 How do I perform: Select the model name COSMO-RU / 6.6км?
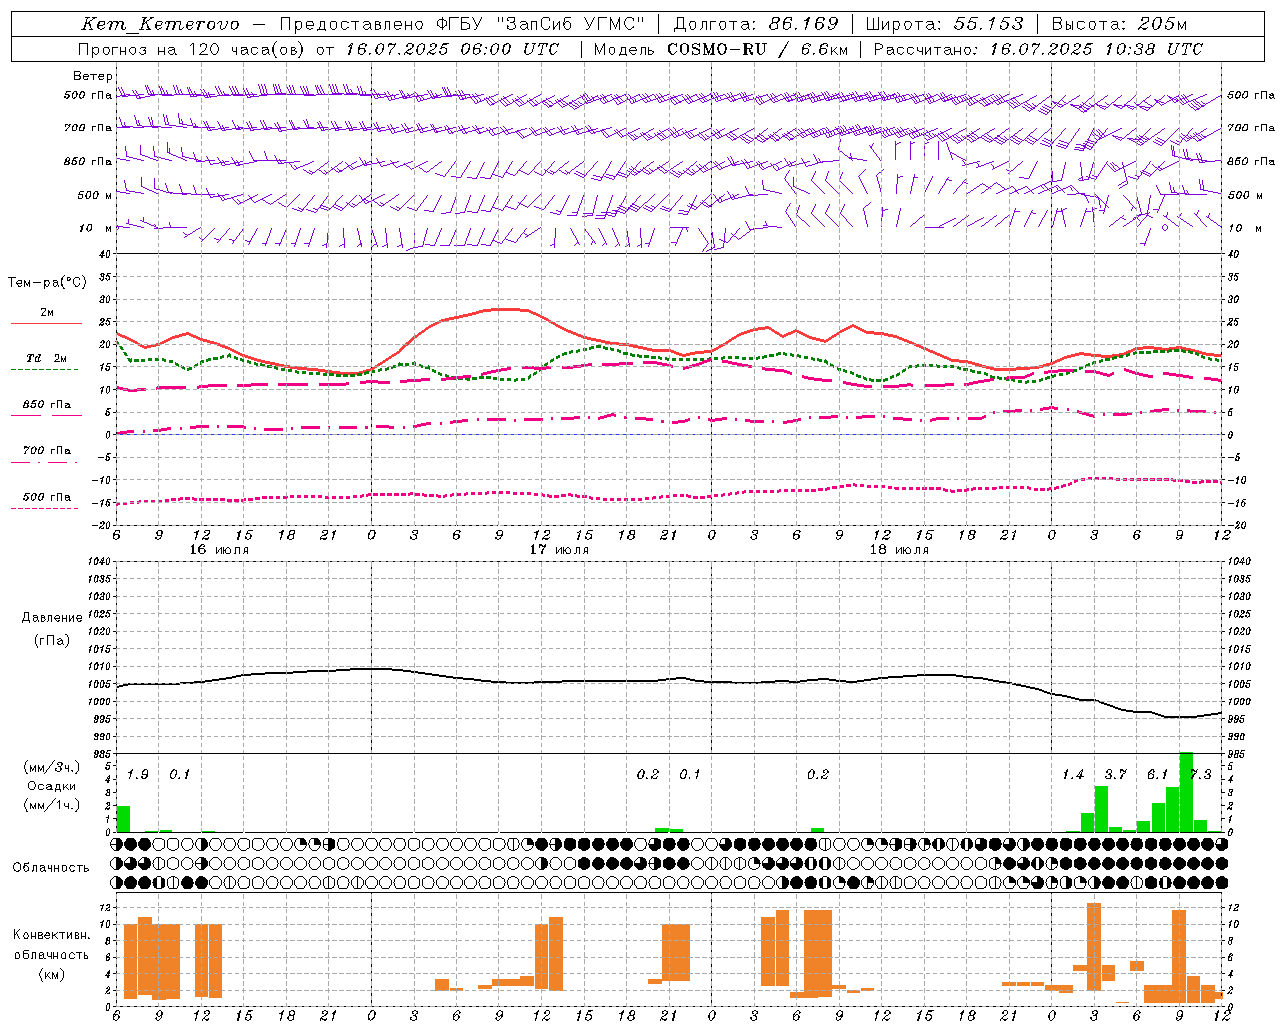point(757,49)
